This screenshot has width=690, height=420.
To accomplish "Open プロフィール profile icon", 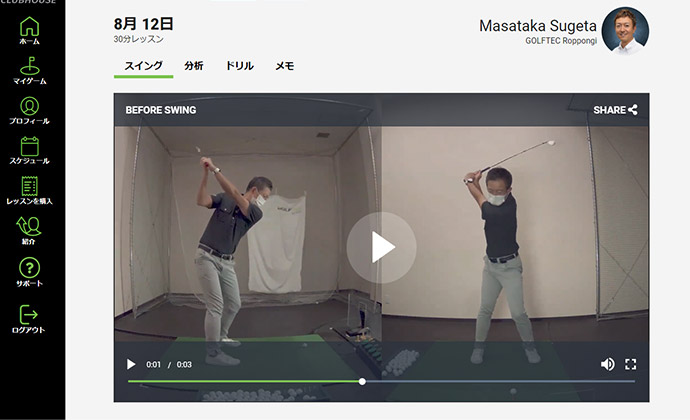I will pos(29,106).
